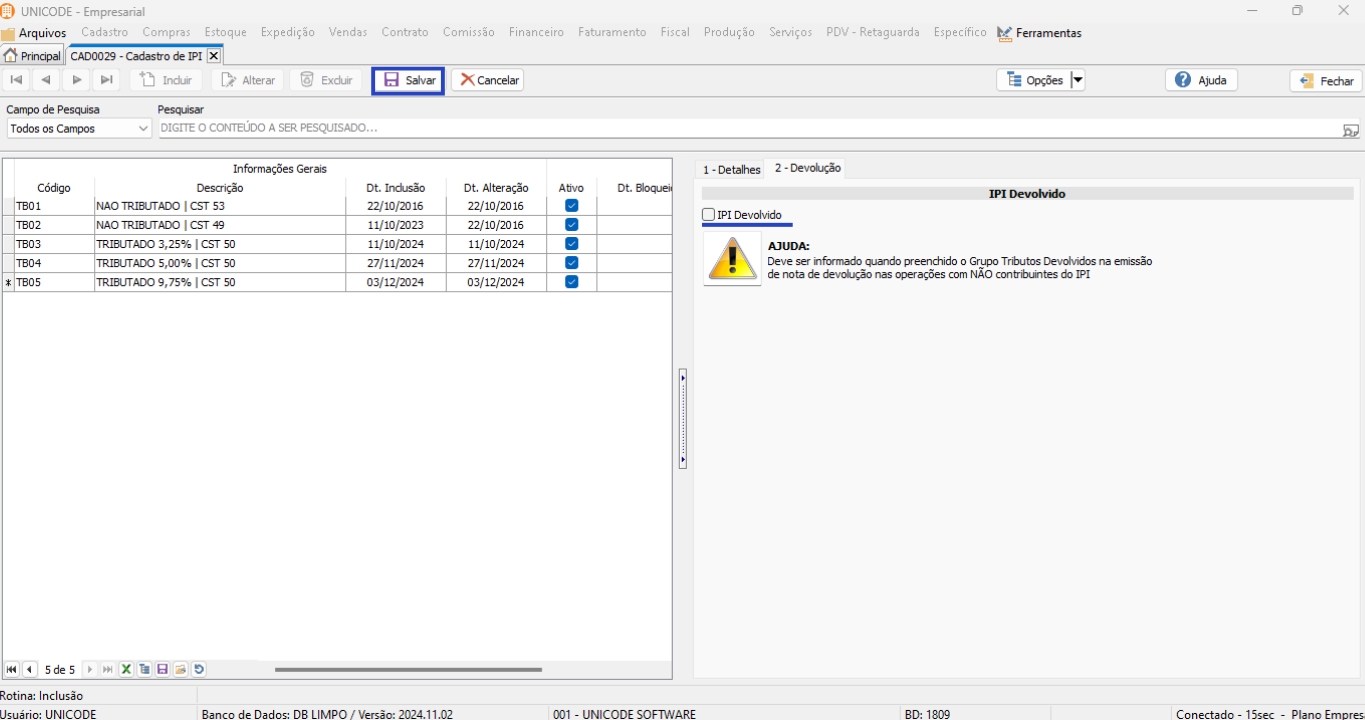Expand the Opções dropdown arrow
The width and height of the screenshot is (1365, 720).
(x=1077, y=80)
